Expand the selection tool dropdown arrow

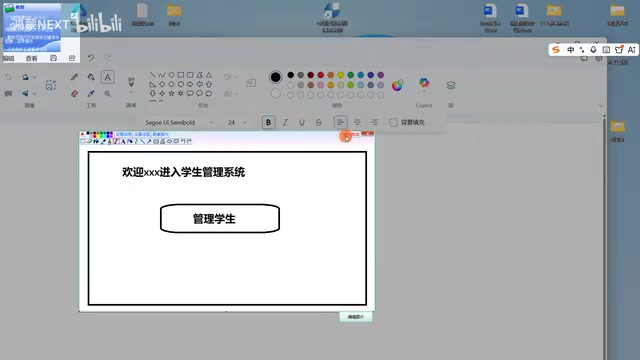click(34, 77)
